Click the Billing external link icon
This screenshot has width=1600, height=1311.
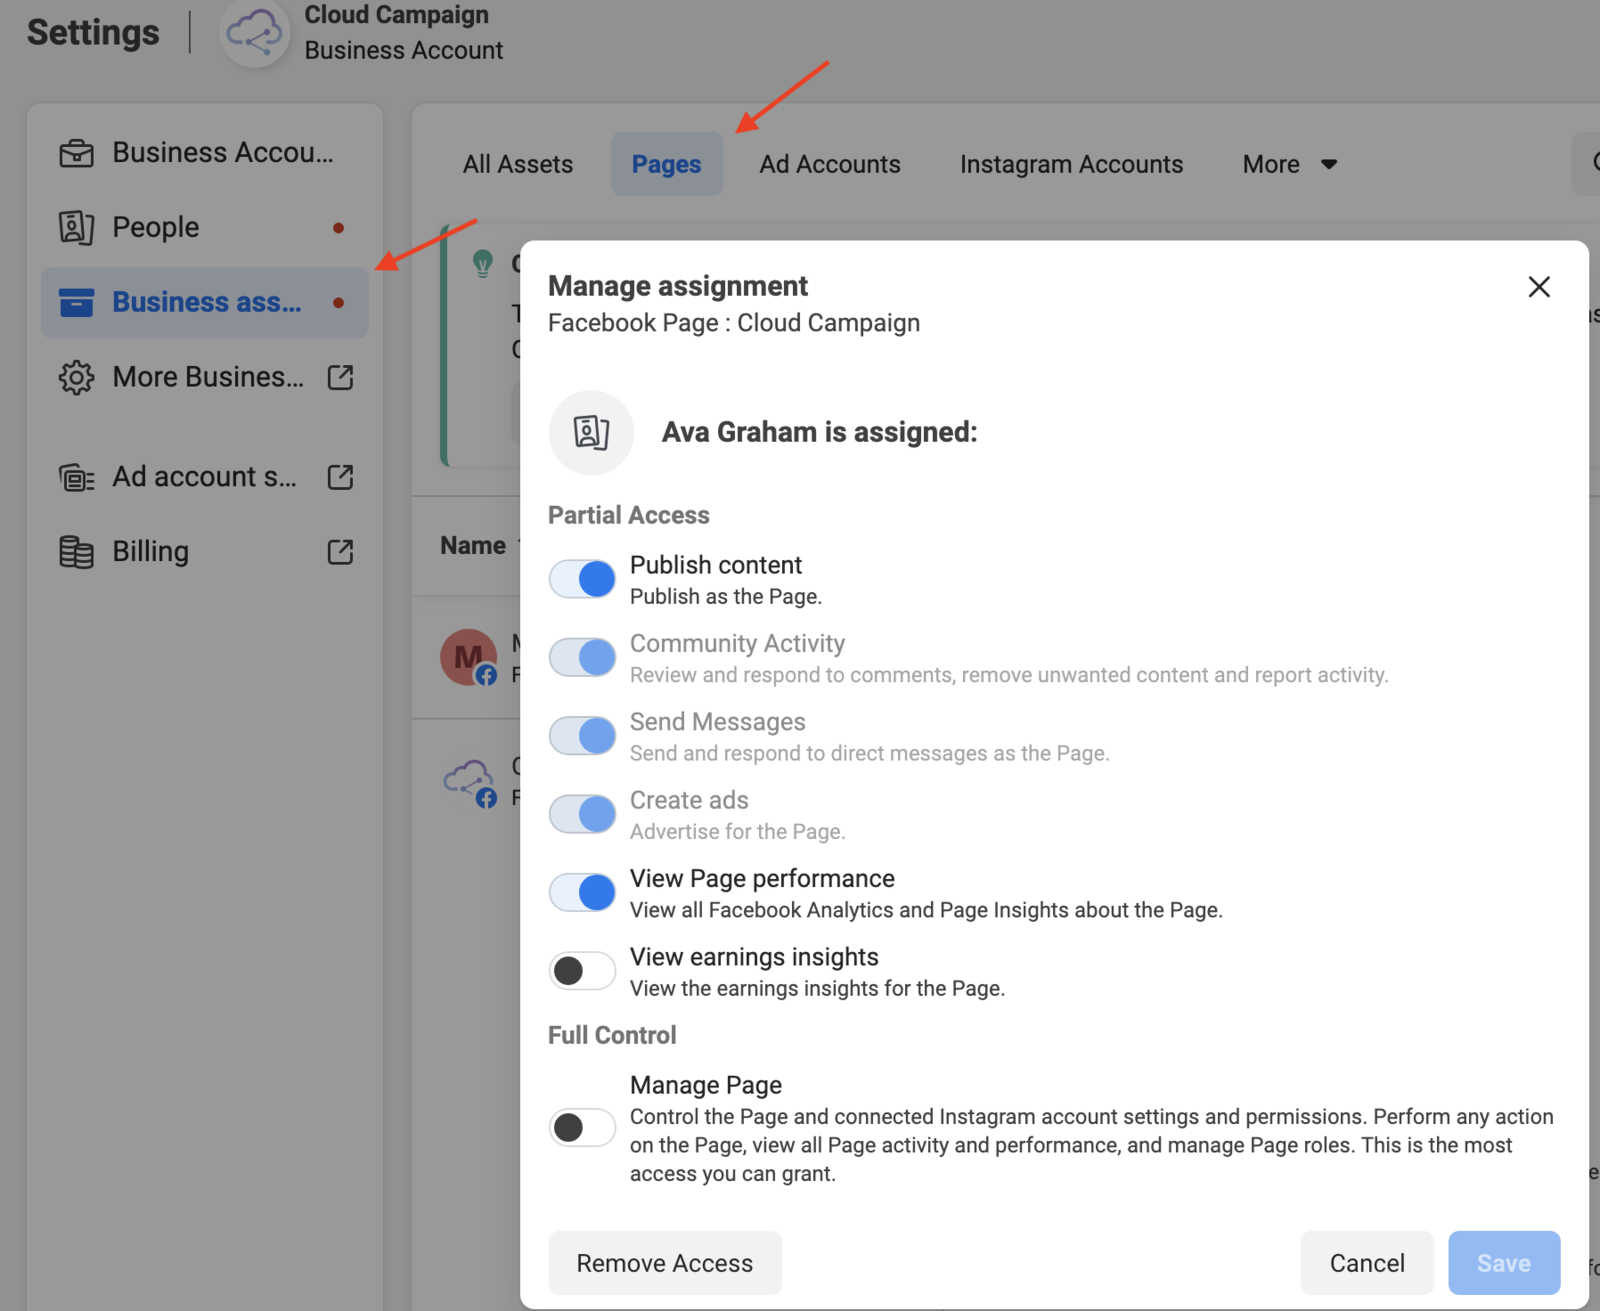[x=340, y=552]
